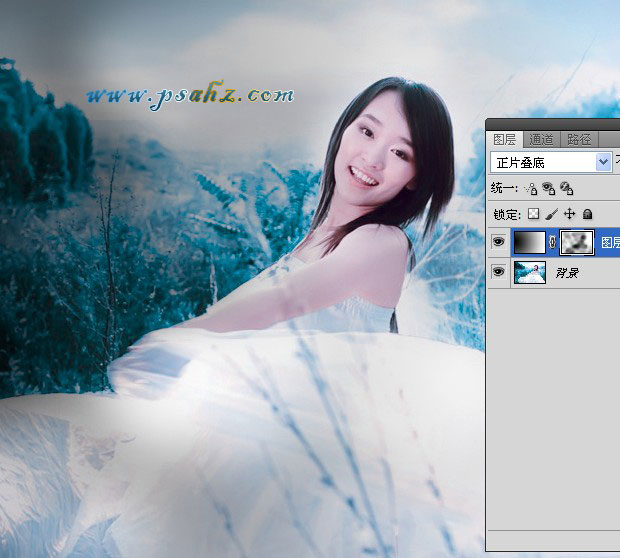This screenshot has width=620, height=558.
Task: Click the layer mask link chain icon
Action: point(551,242)
